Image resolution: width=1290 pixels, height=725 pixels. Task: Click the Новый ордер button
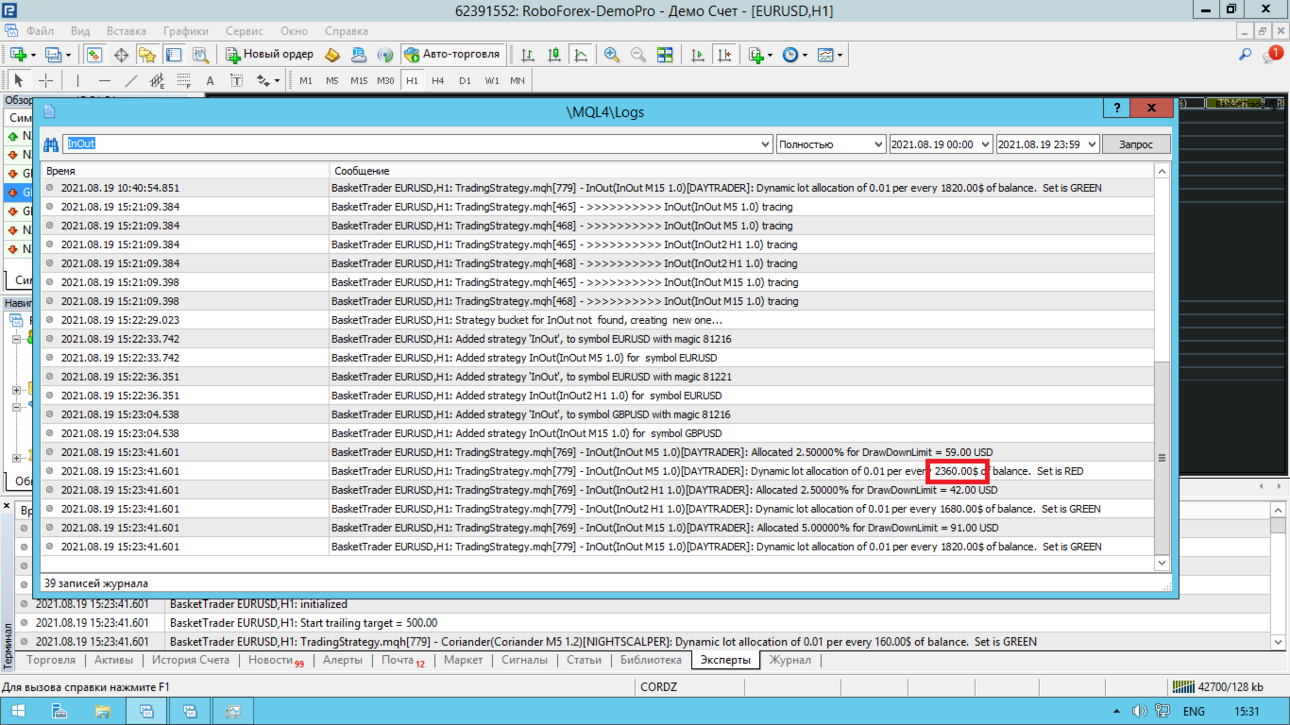tap(269, 55)
